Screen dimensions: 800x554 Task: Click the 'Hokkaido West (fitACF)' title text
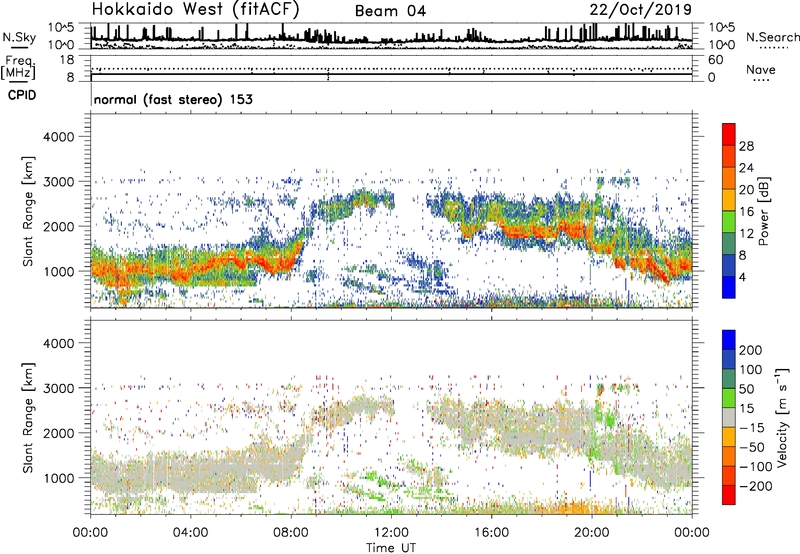(195, 9)
